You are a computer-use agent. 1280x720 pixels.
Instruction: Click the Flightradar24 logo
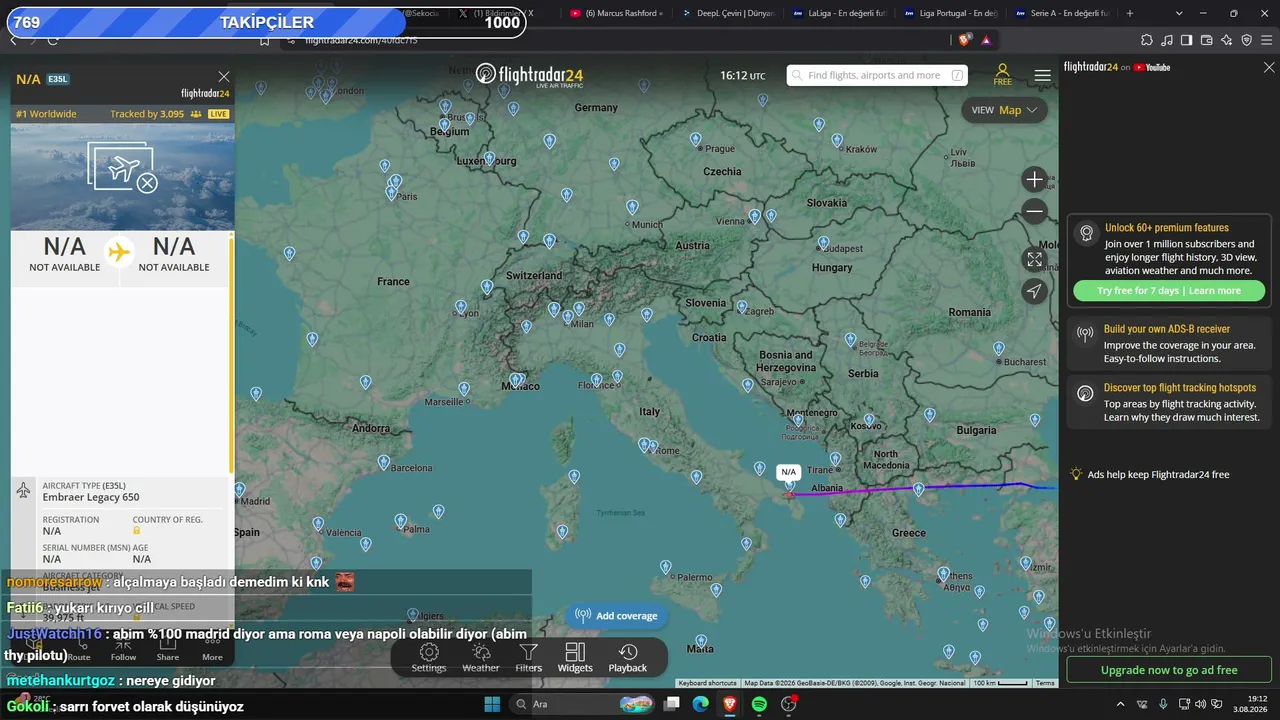tap(529, 75)
